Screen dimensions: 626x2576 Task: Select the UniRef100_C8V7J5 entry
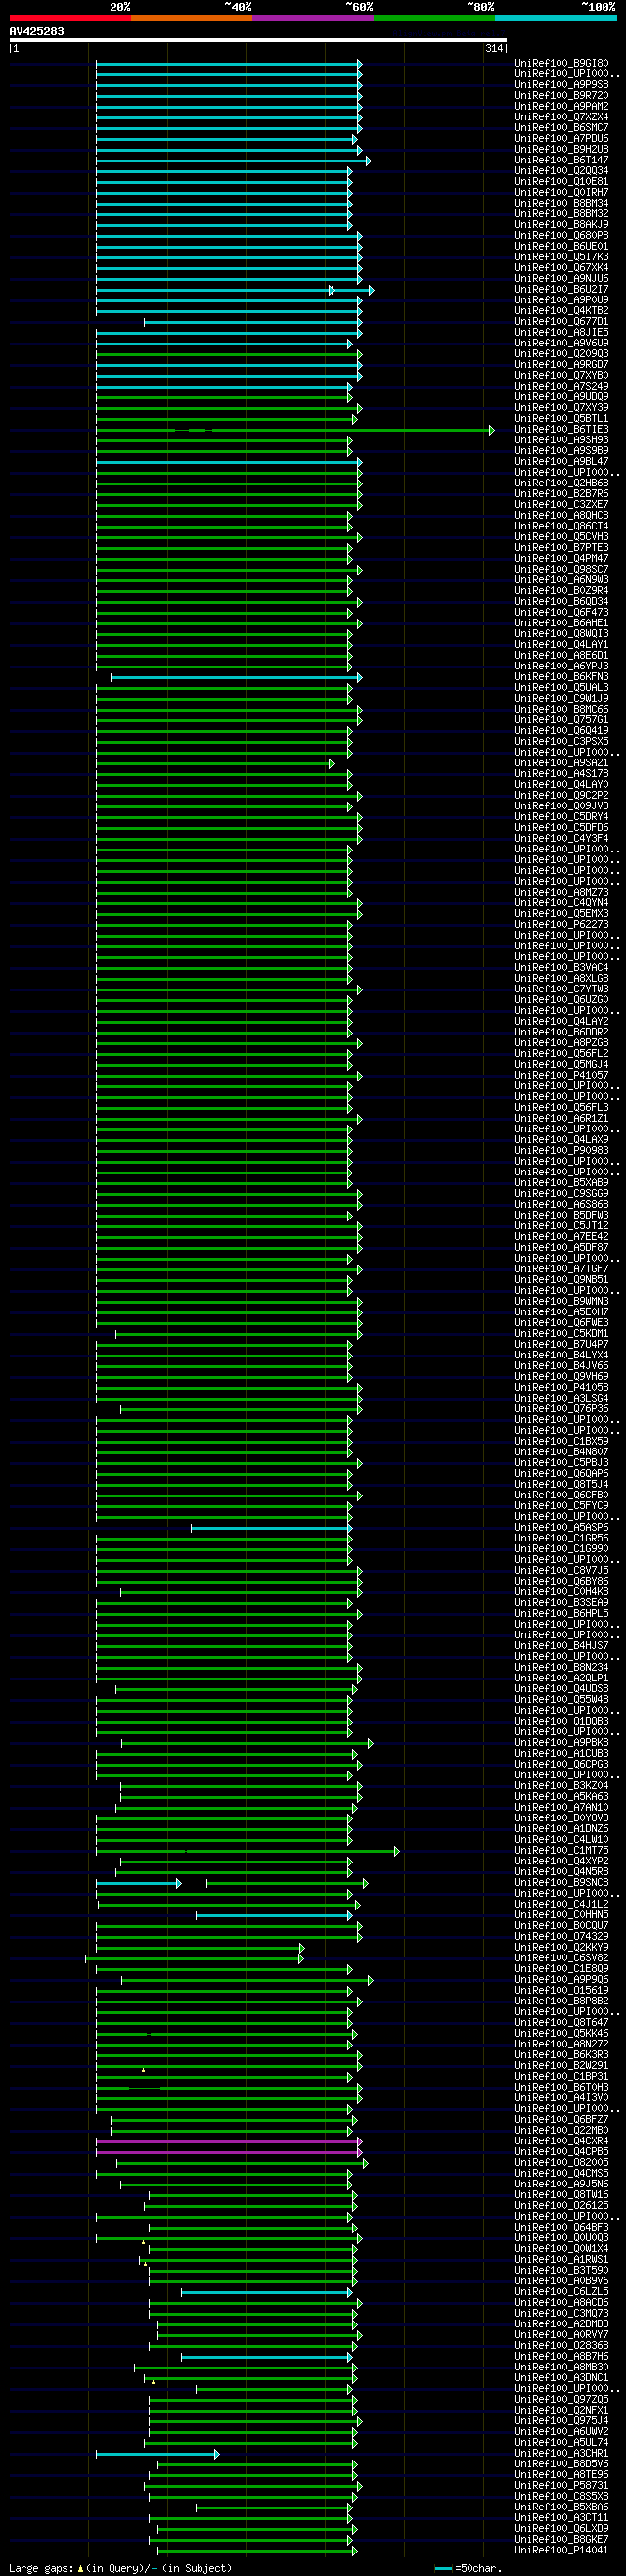point(562,1571)
